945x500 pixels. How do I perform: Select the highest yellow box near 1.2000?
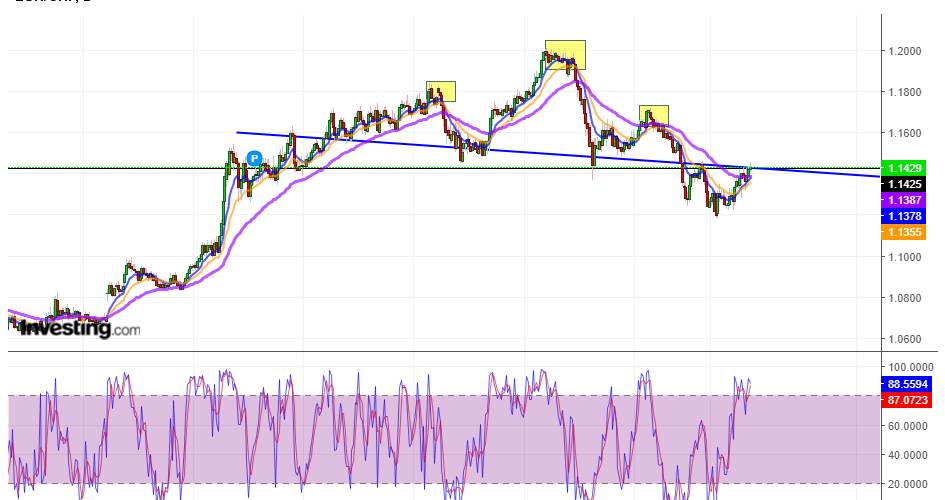(565, 54)
